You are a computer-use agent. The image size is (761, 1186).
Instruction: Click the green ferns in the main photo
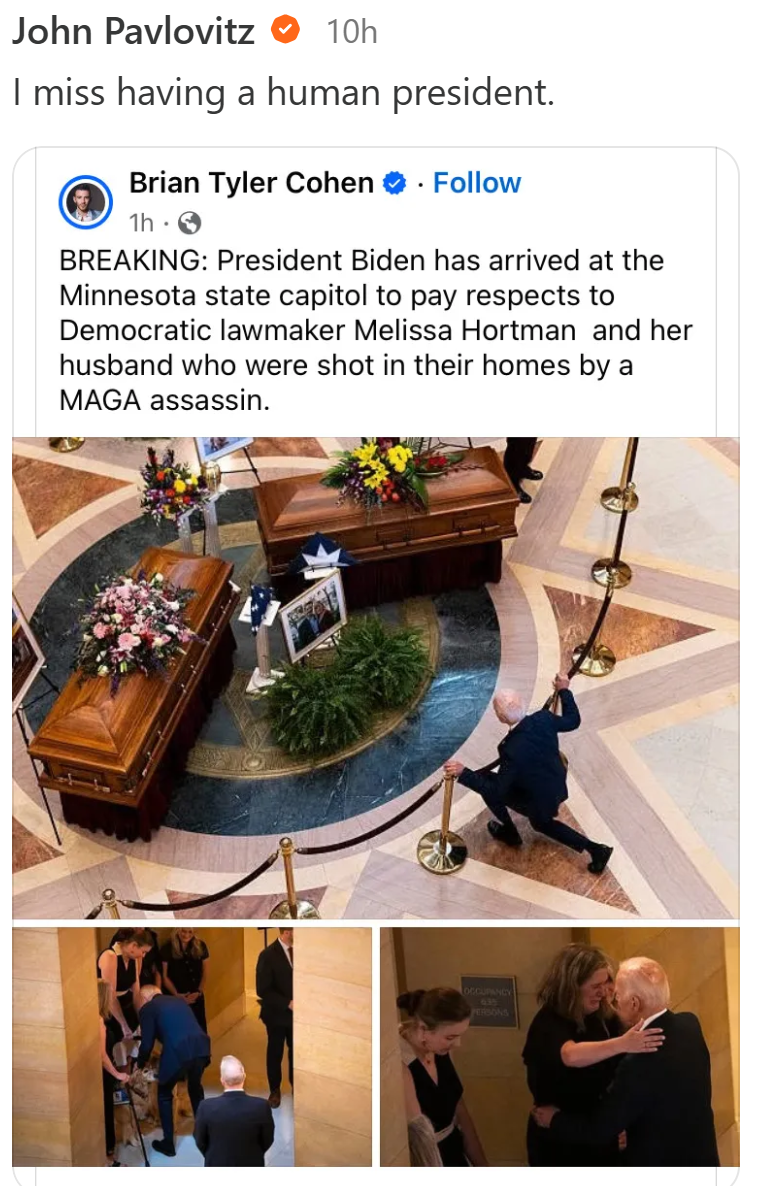point(348,685)
